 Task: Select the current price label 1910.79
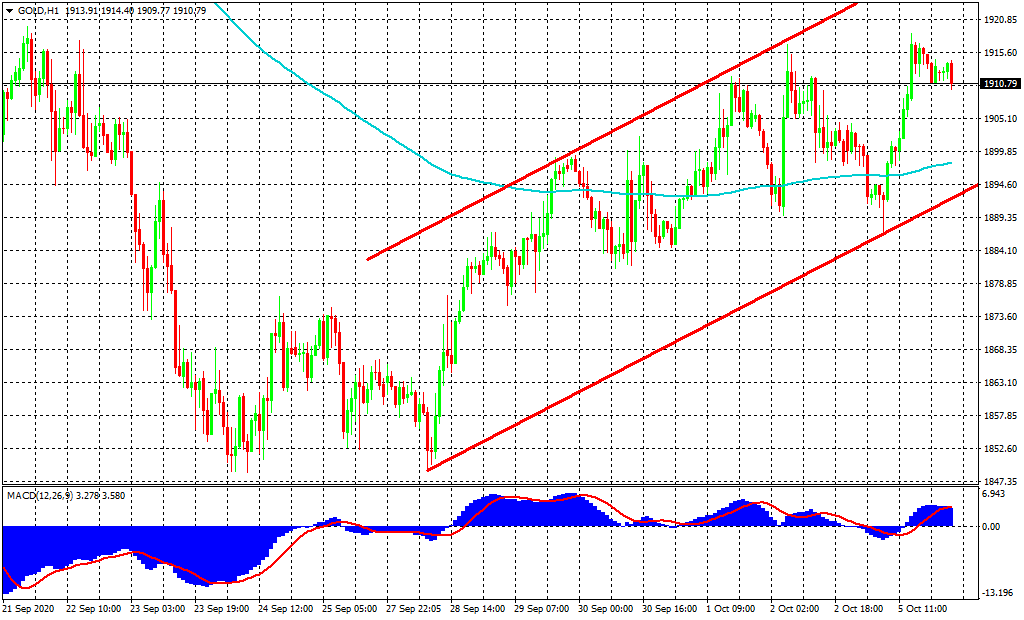pyautogui.click(x=1000, y=84)
